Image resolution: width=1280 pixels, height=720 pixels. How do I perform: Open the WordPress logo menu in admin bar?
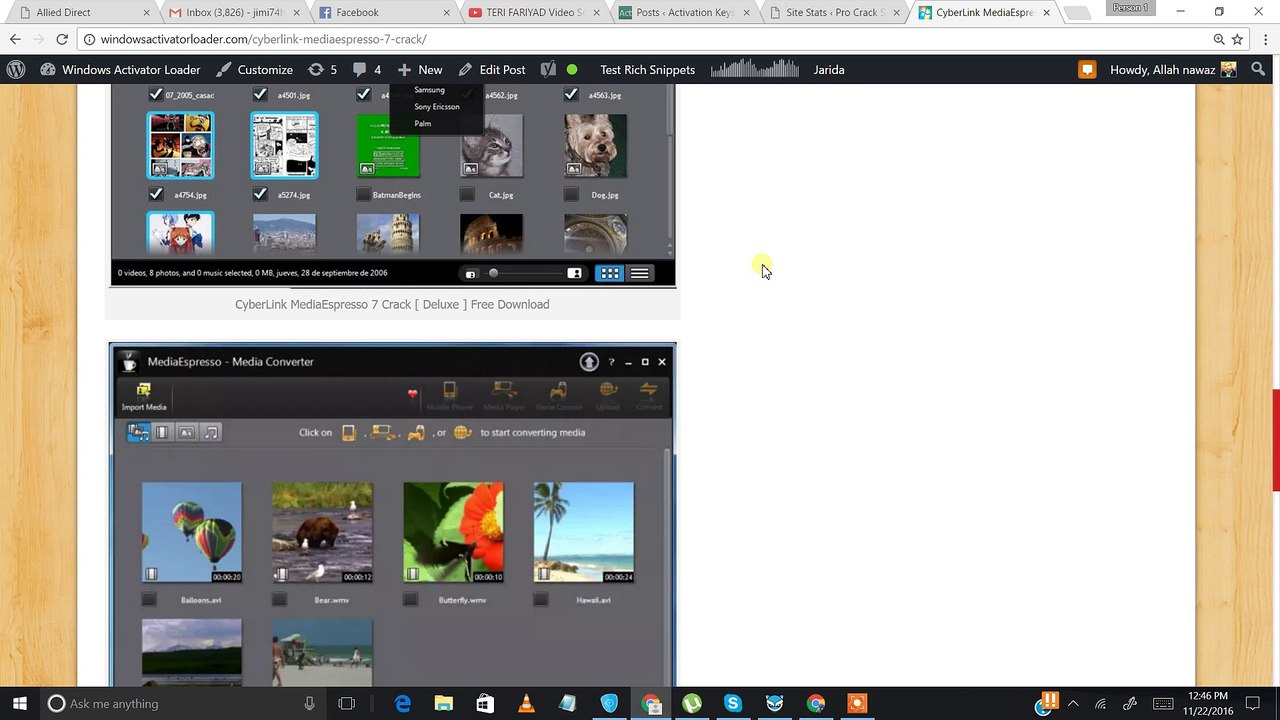click(x=16, y=70)
